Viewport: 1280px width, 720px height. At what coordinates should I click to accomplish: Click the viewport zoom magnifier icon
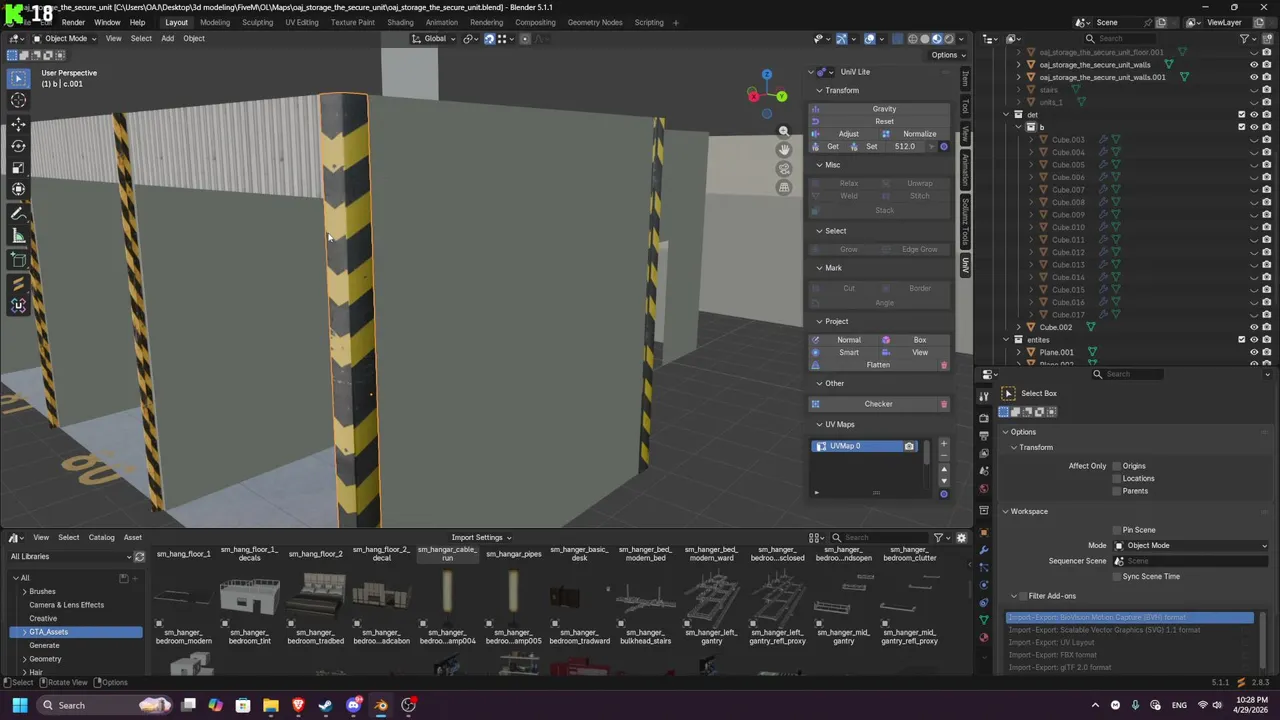(x=784, y=131)
